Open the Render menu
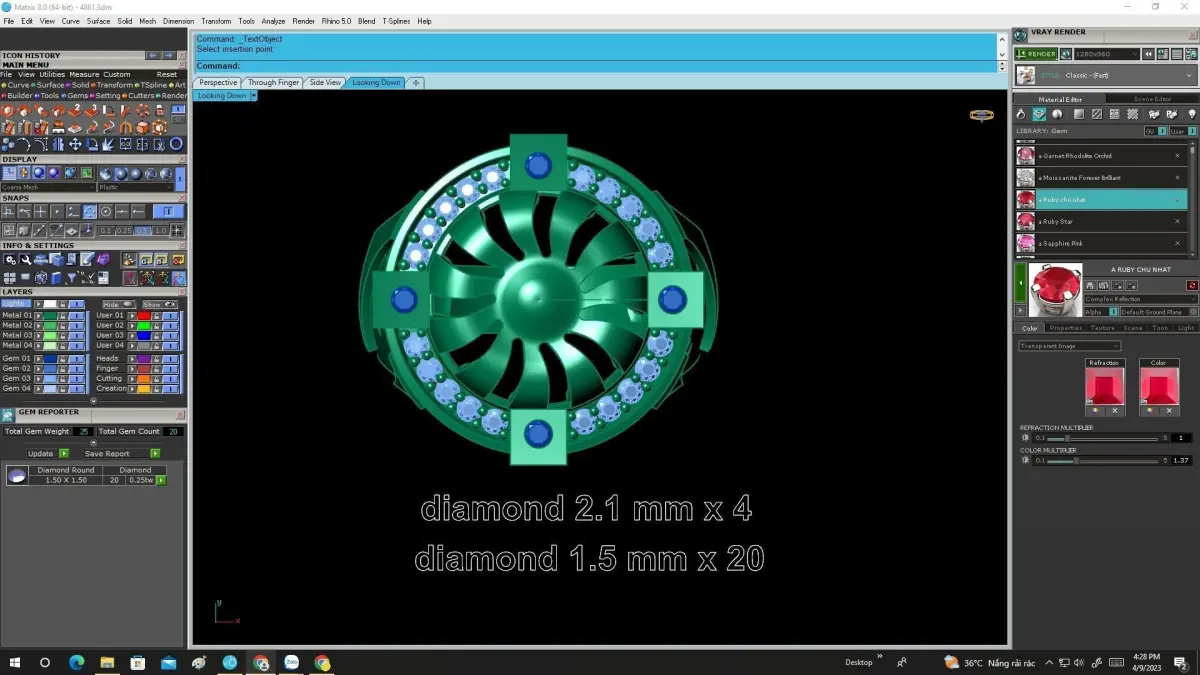This screenshot has width=1200, height=675. pos(303,21)
